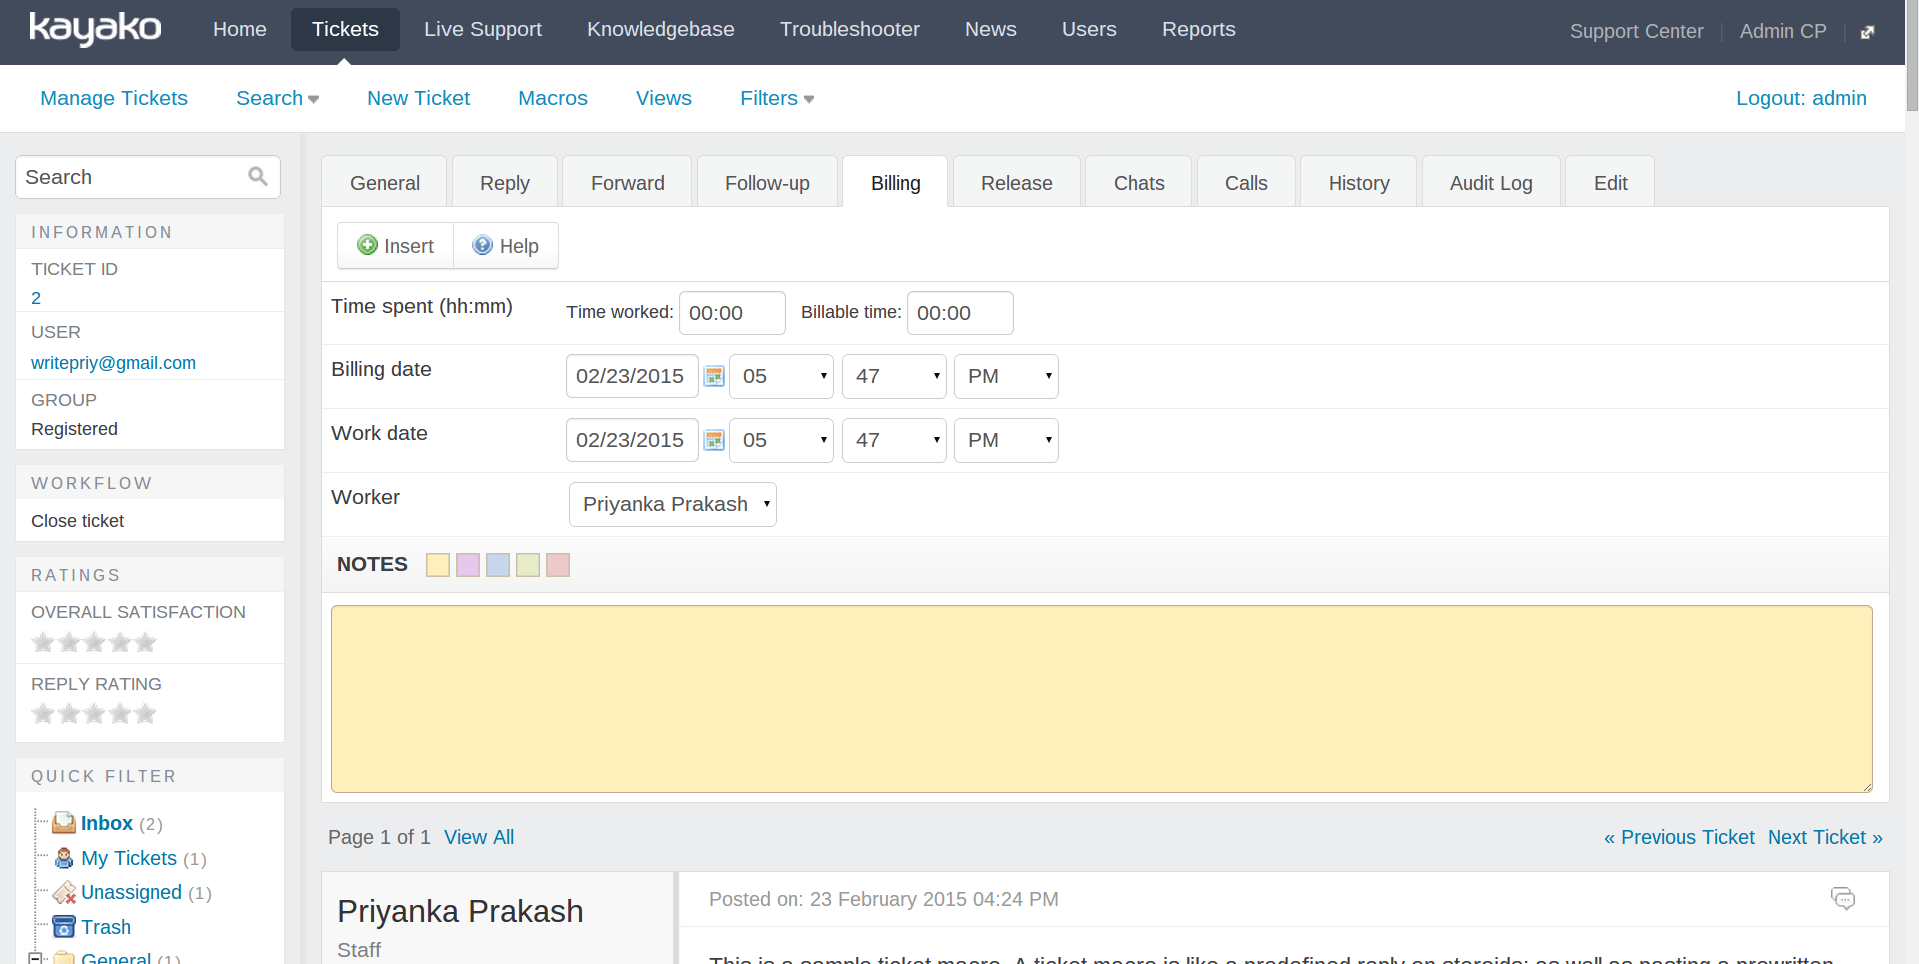Open Knowledgebase in top navigation
1919x964 pixels.
[x=661, y=29]
